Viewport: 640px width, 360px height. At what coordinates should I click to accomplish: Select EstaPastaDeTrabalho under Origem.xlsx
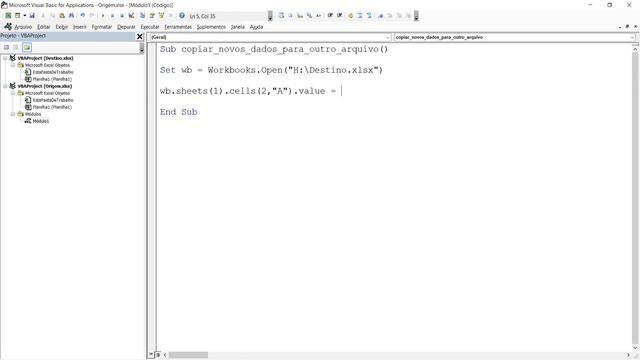pyautogui.click(x=53, y=100)
